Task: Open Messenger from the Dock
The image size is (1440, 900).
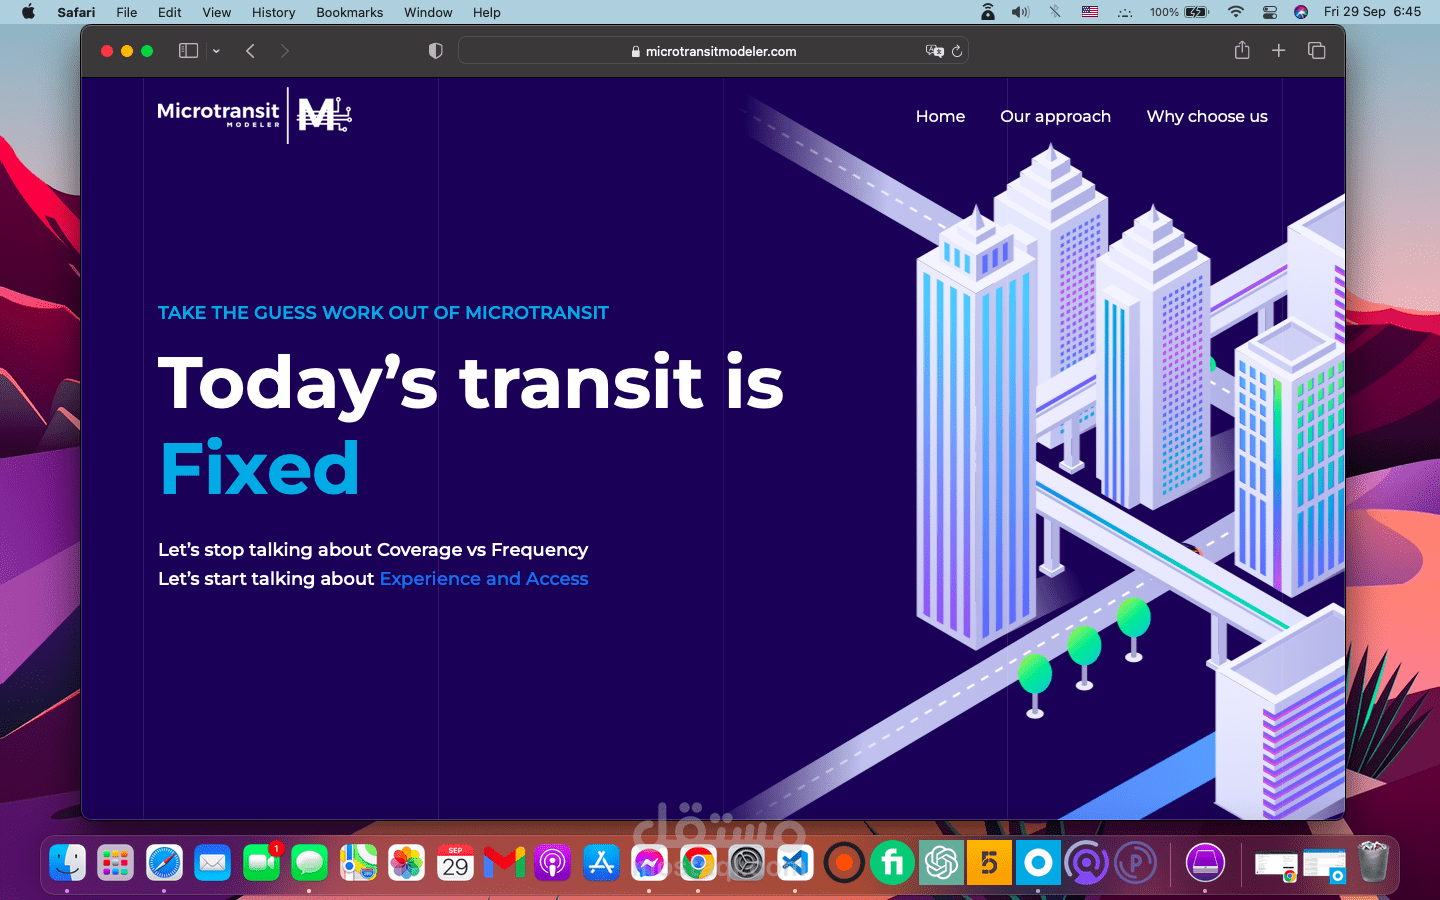Action: pyautogui.click(x=649, y=862)
